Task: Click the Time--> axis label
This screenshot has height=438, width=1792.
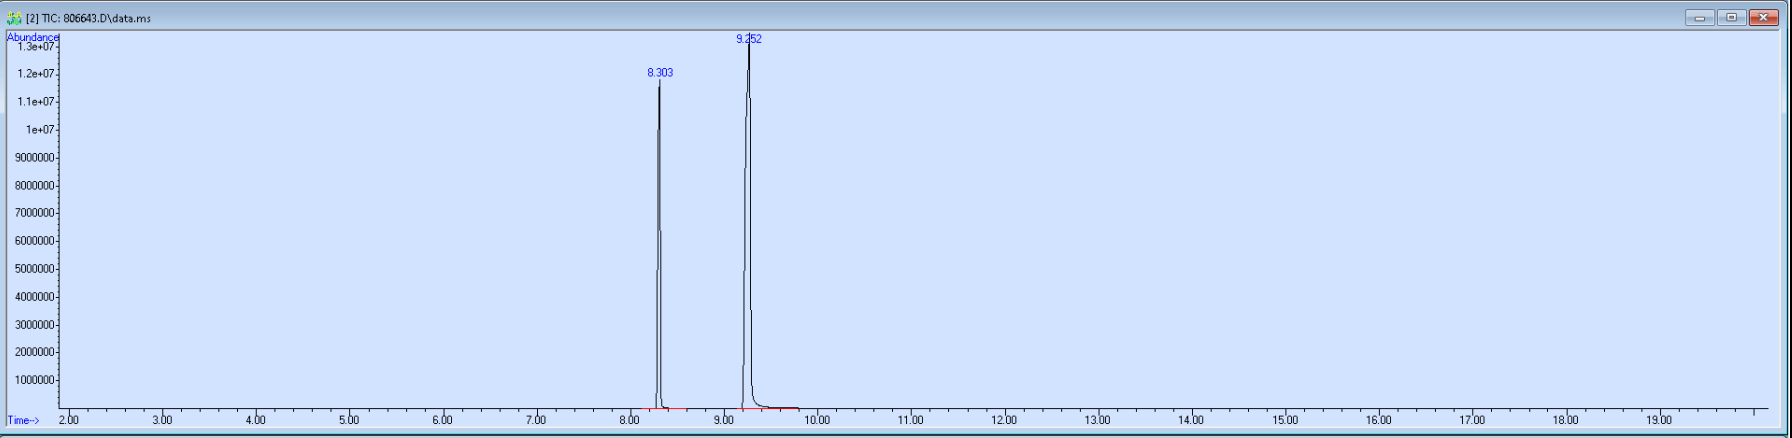Action: 23,421
